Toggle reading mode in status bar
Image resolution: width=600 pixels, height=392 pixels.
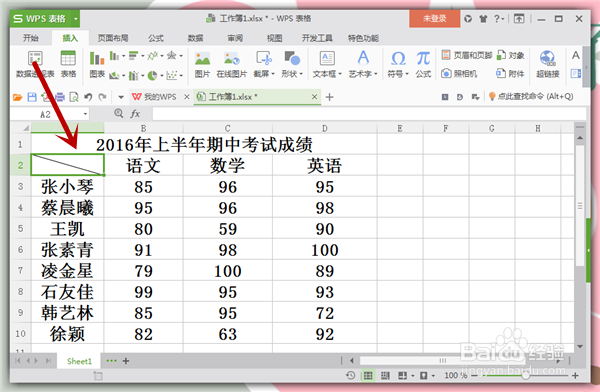click(402, 376)
